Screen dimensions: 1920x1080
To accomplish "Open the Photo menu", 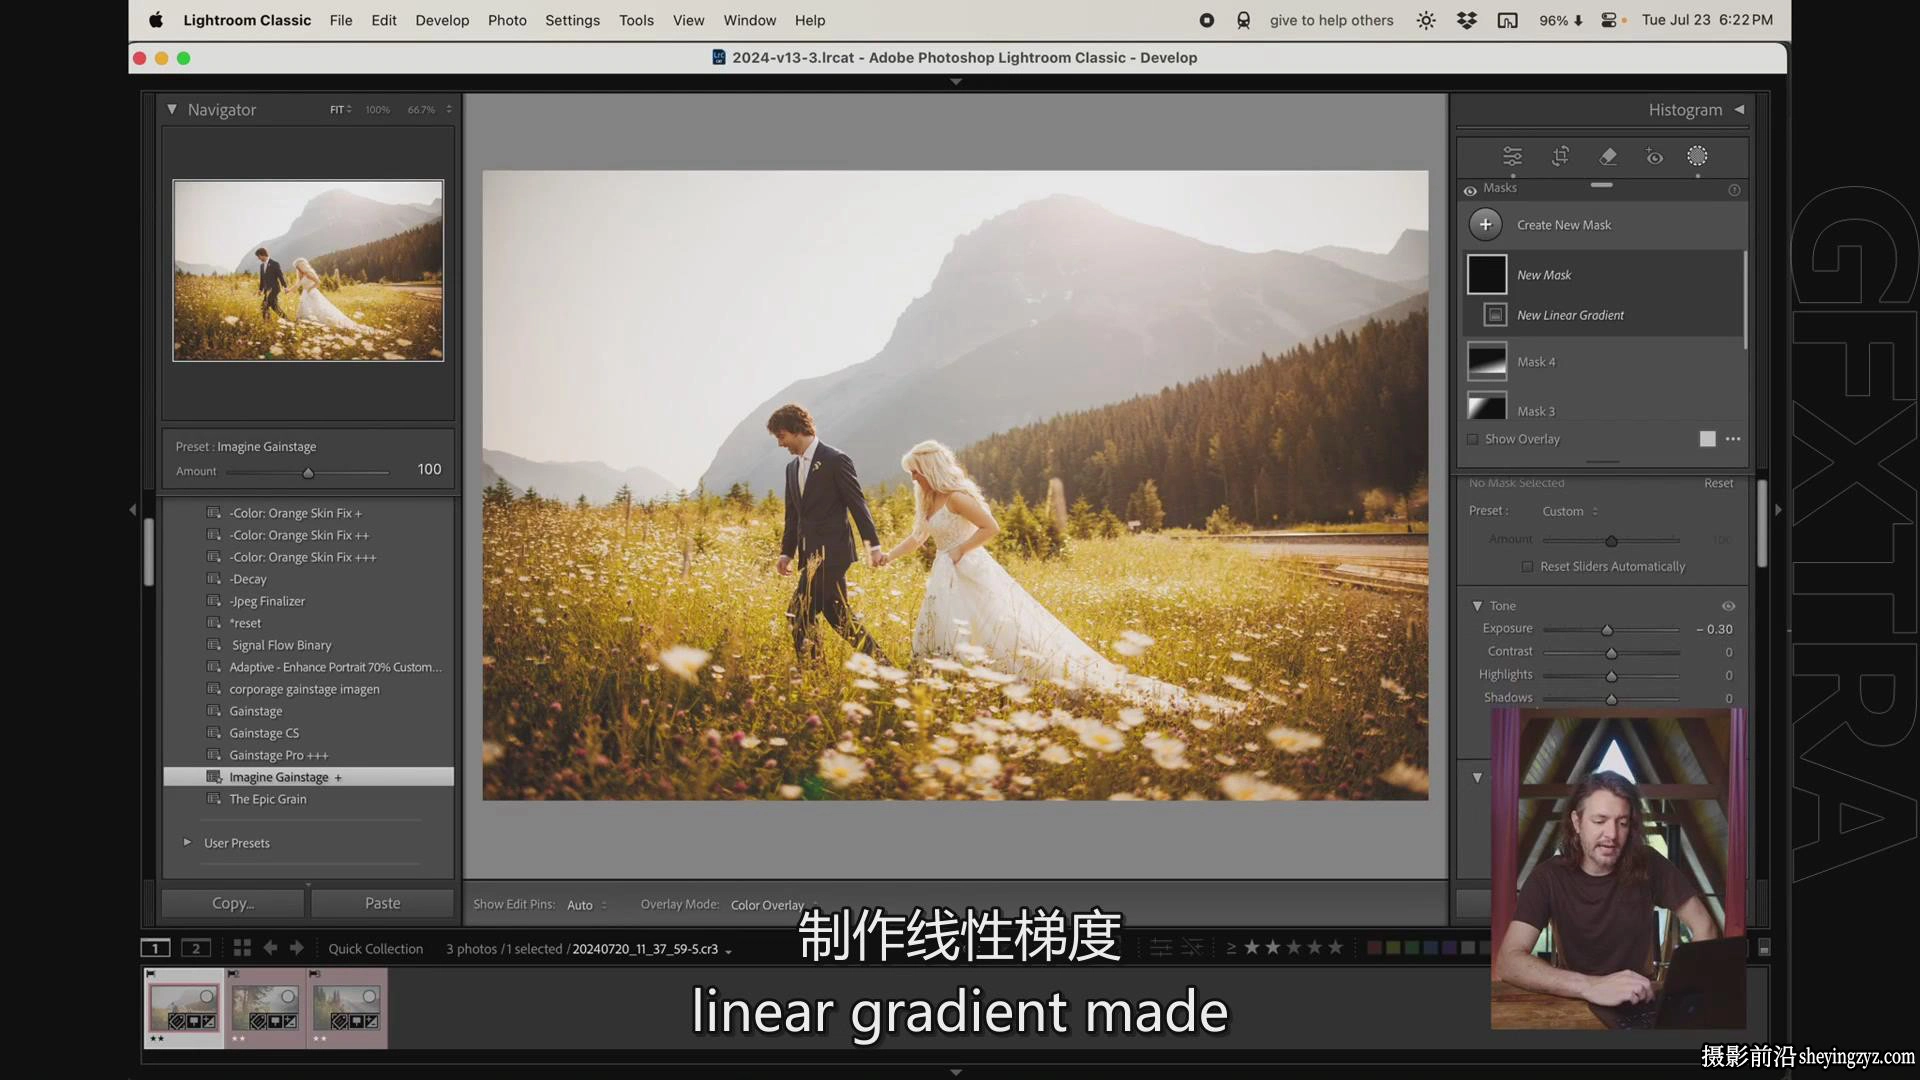I will tap(507, 20).
